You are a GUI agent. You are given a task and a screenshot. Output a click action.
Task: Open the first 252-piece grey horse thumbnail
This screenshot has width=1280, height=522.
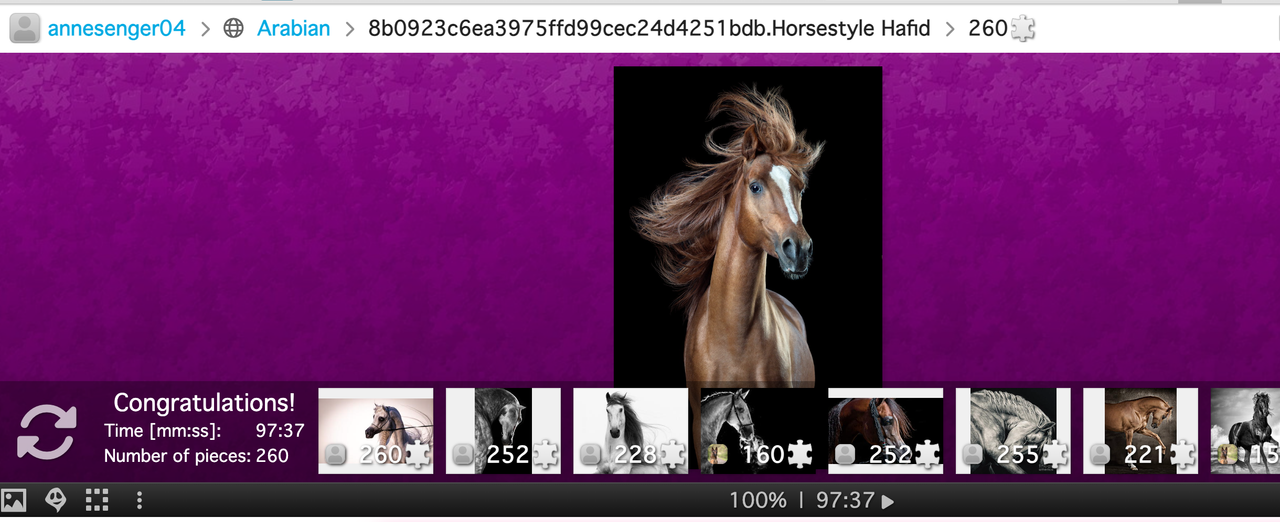(503, 430)
